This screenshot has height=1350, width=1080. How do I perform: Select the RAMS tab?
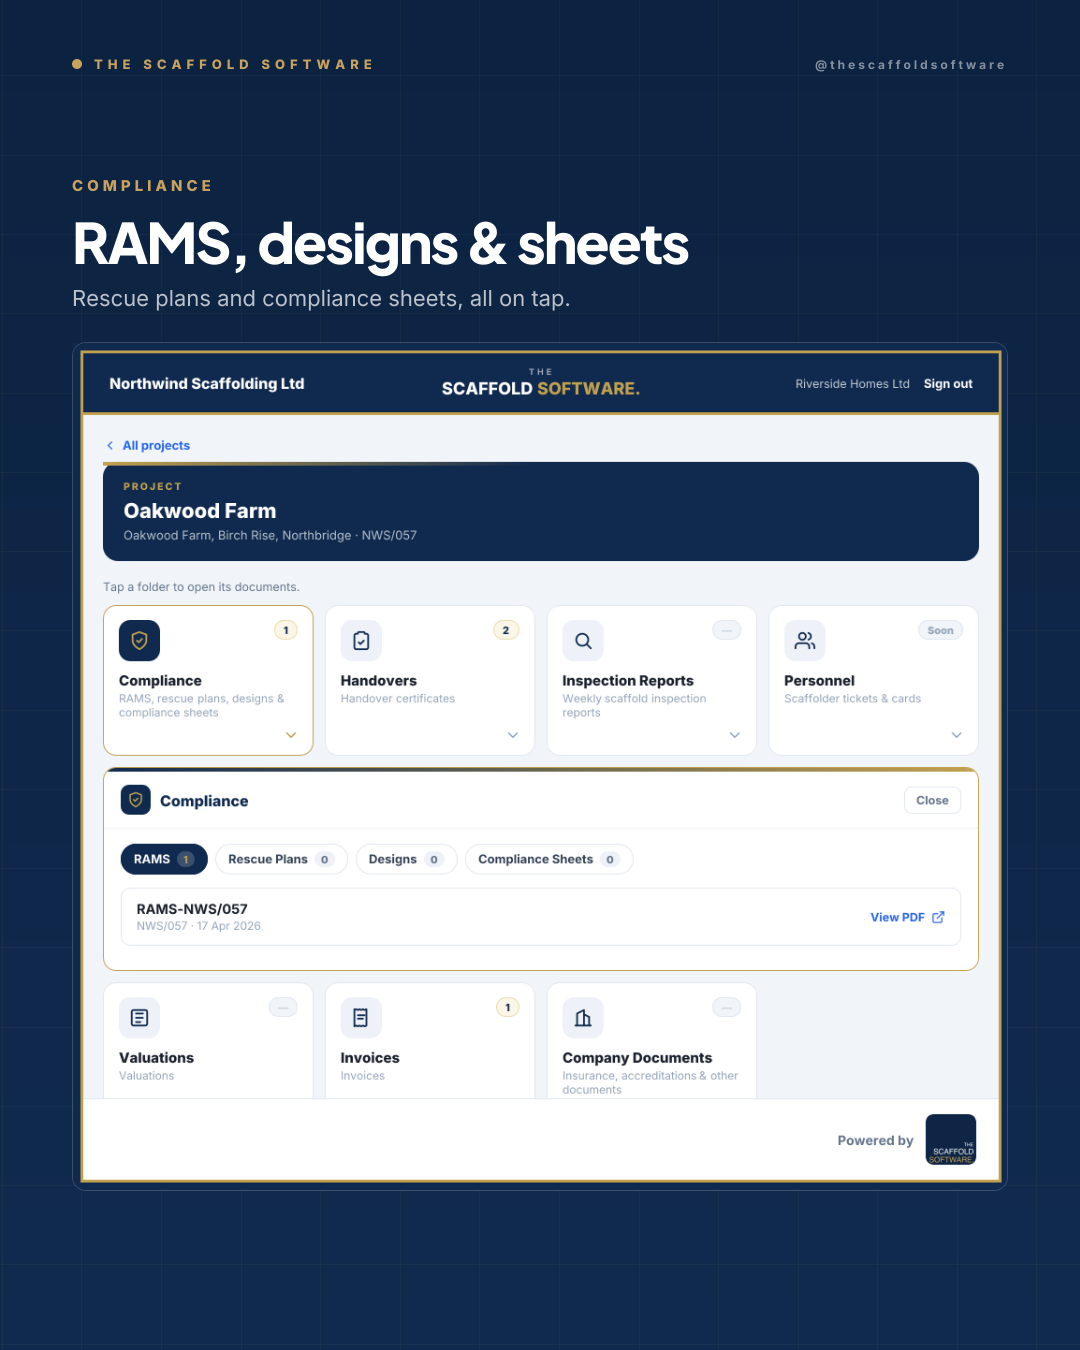(x=164, y=859)
